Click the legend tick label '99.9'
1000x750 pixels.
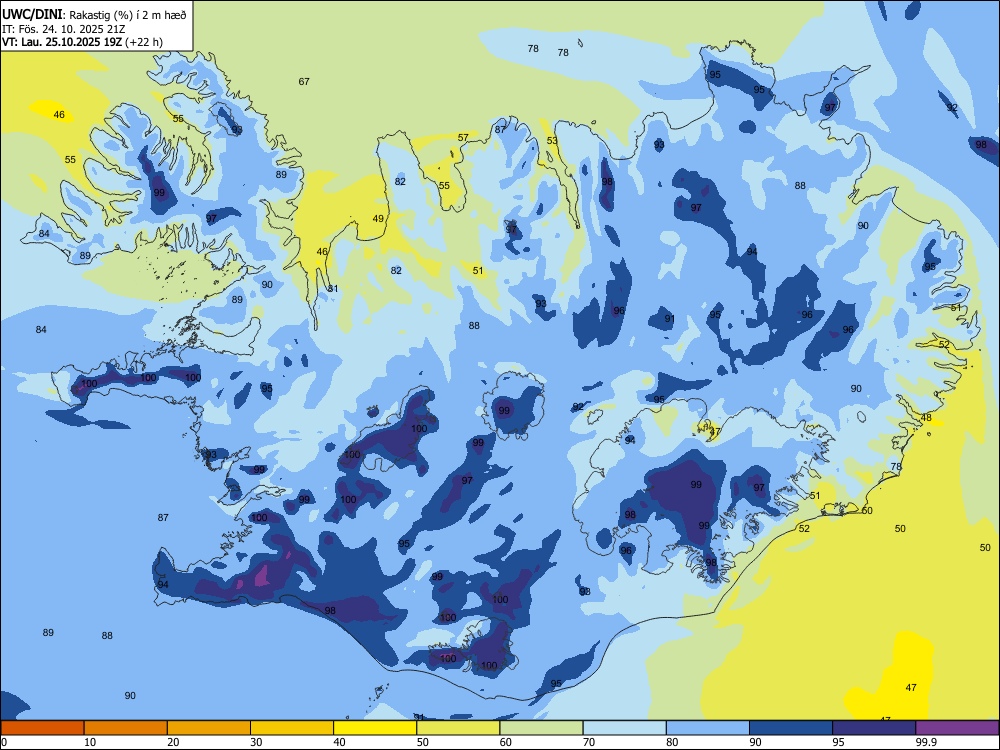[x=927, y=742]
